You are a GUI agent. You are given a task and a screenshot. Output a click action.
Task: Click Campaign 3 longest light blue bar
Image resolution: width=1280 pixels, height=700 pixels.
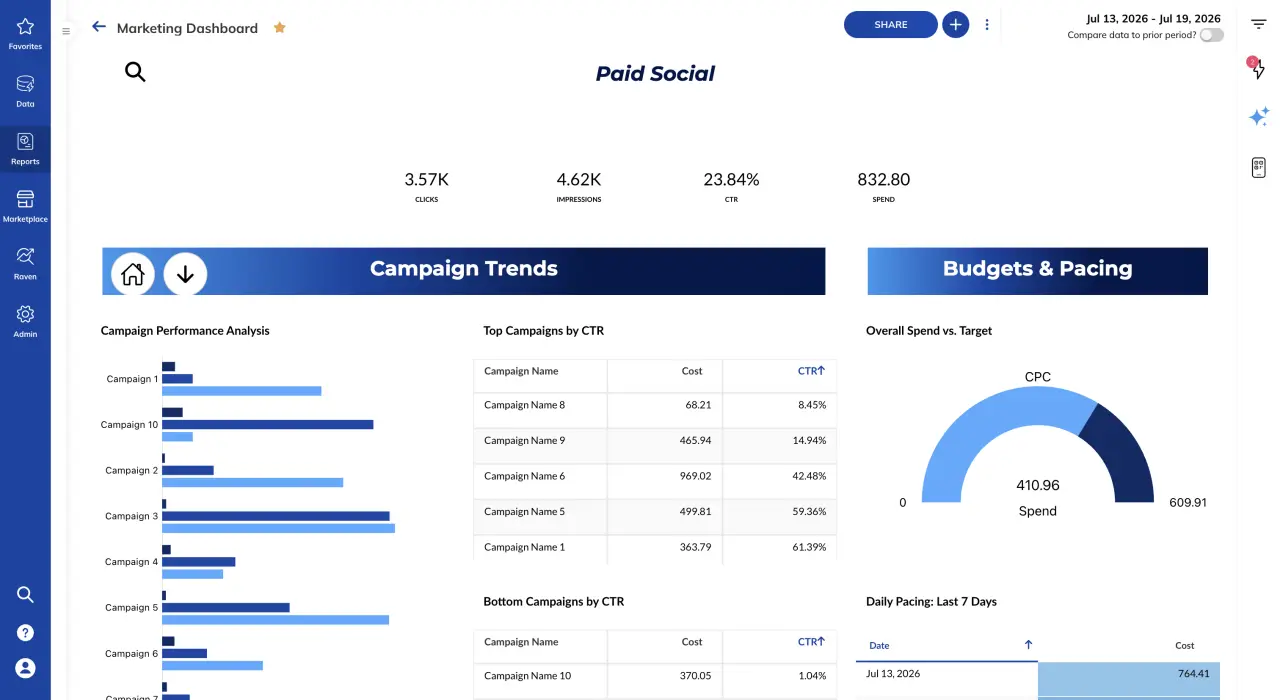(x=278, y=528)
